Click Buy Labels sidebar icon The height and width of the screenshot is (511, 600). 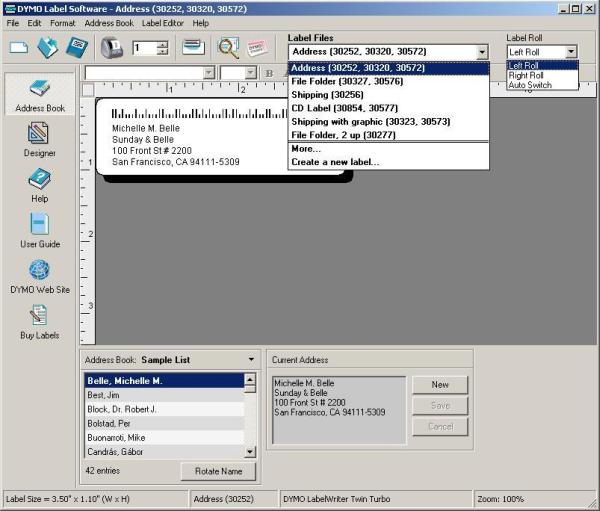pyautogui.click(x=39, y=322)
